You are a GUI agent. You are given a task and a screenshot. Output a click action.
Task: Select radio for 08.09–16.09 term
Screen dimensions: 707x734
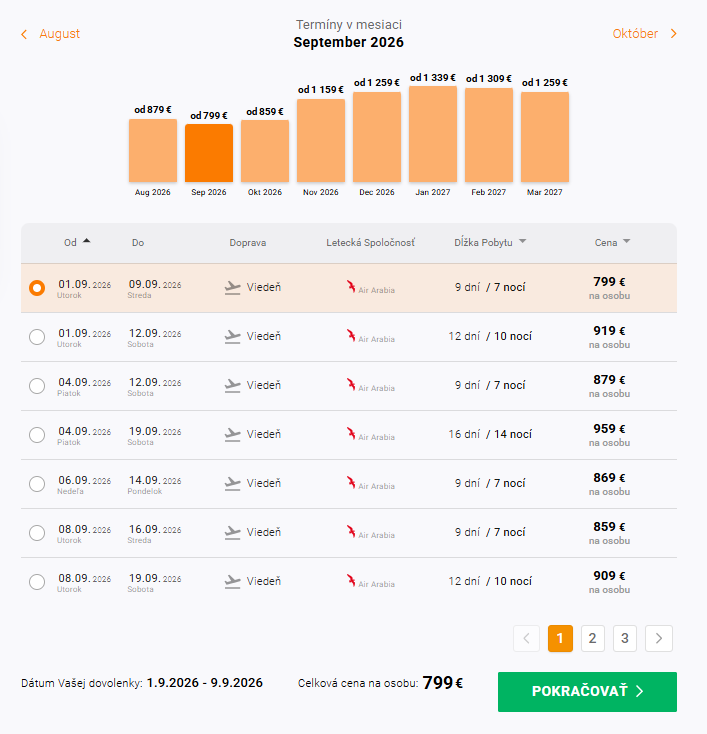pos(37,533)
